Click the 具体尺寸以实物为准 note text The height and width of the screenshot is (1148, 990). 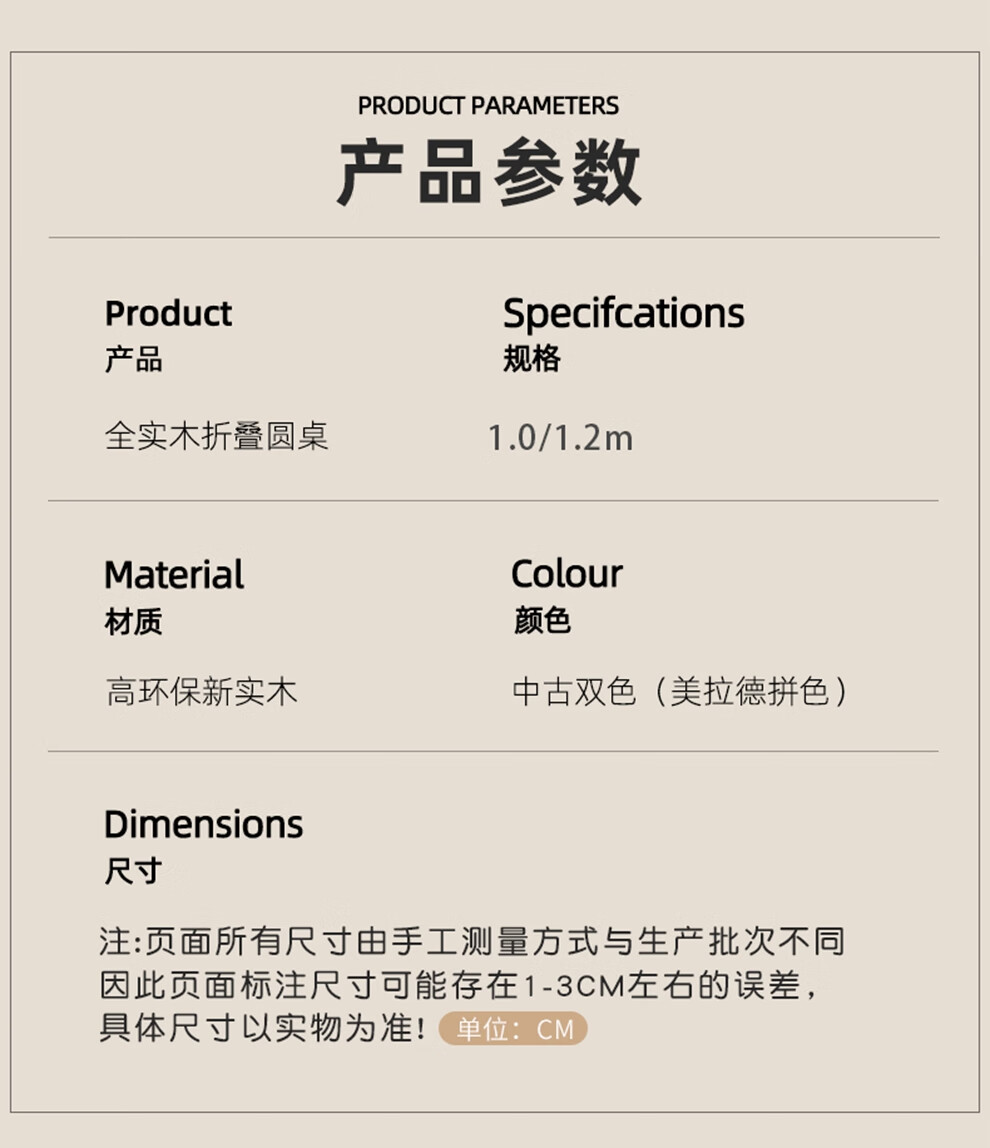[266, 1028]
